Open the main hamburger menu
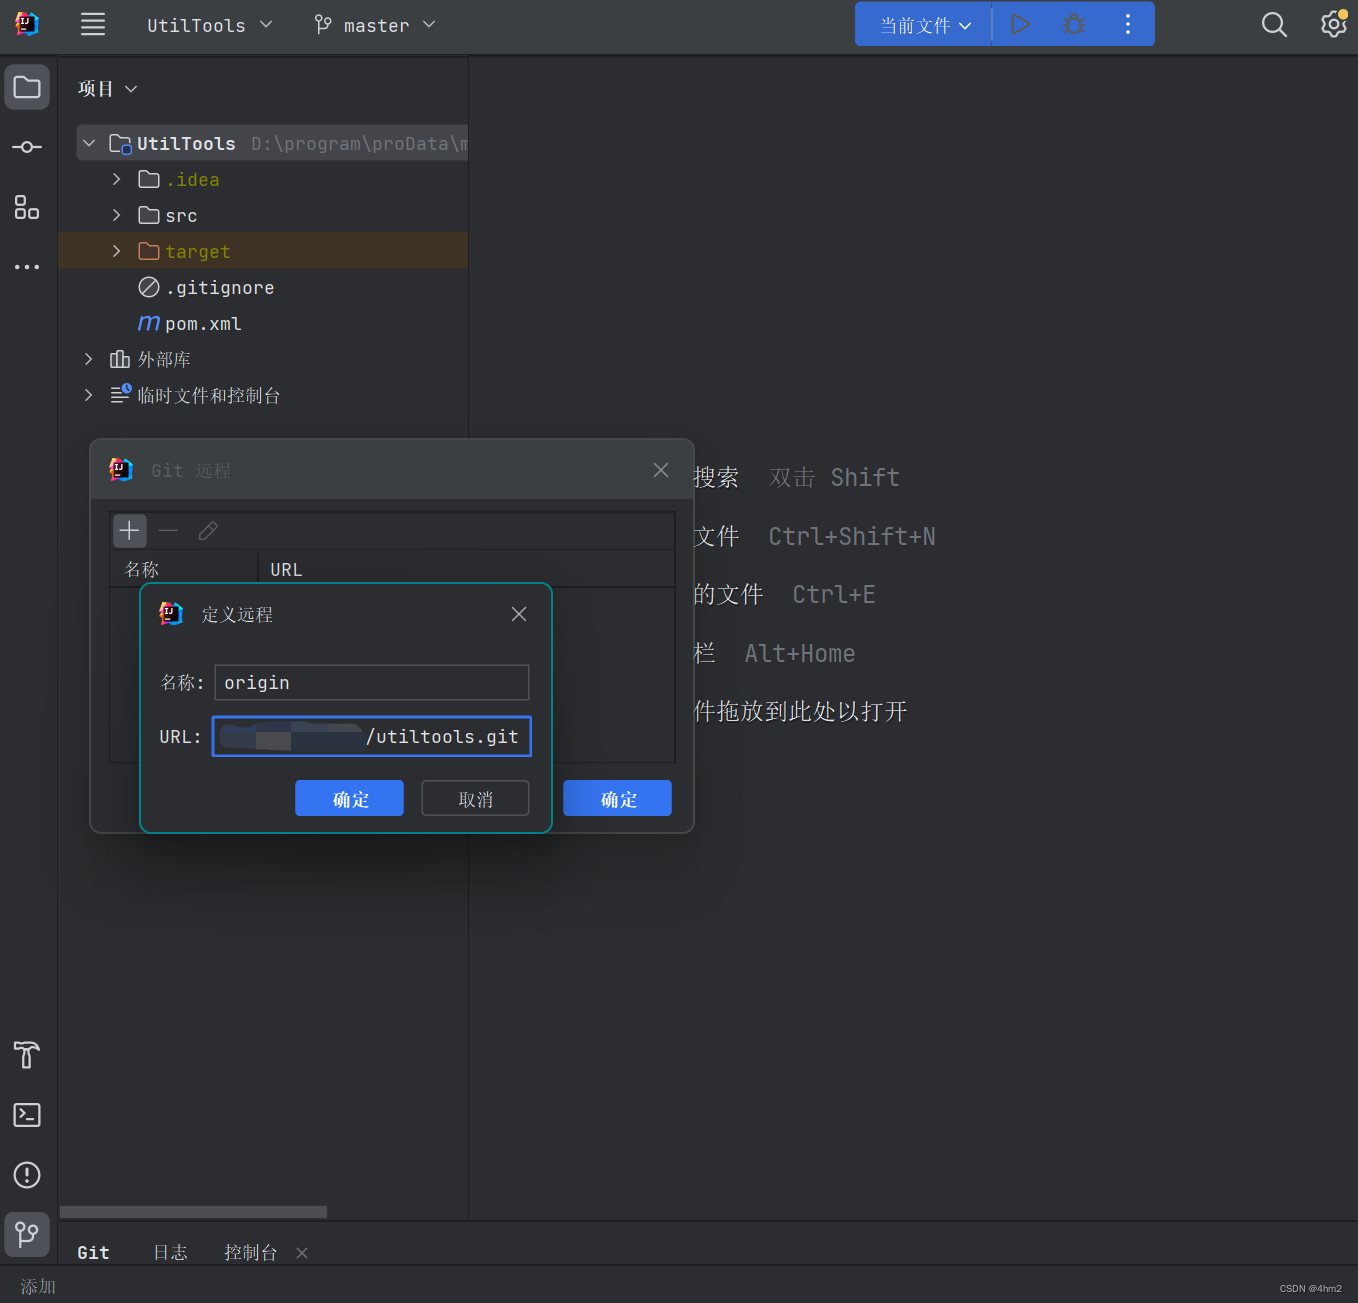This screenshot has height=1303, width=1358. tap(93, 25)
